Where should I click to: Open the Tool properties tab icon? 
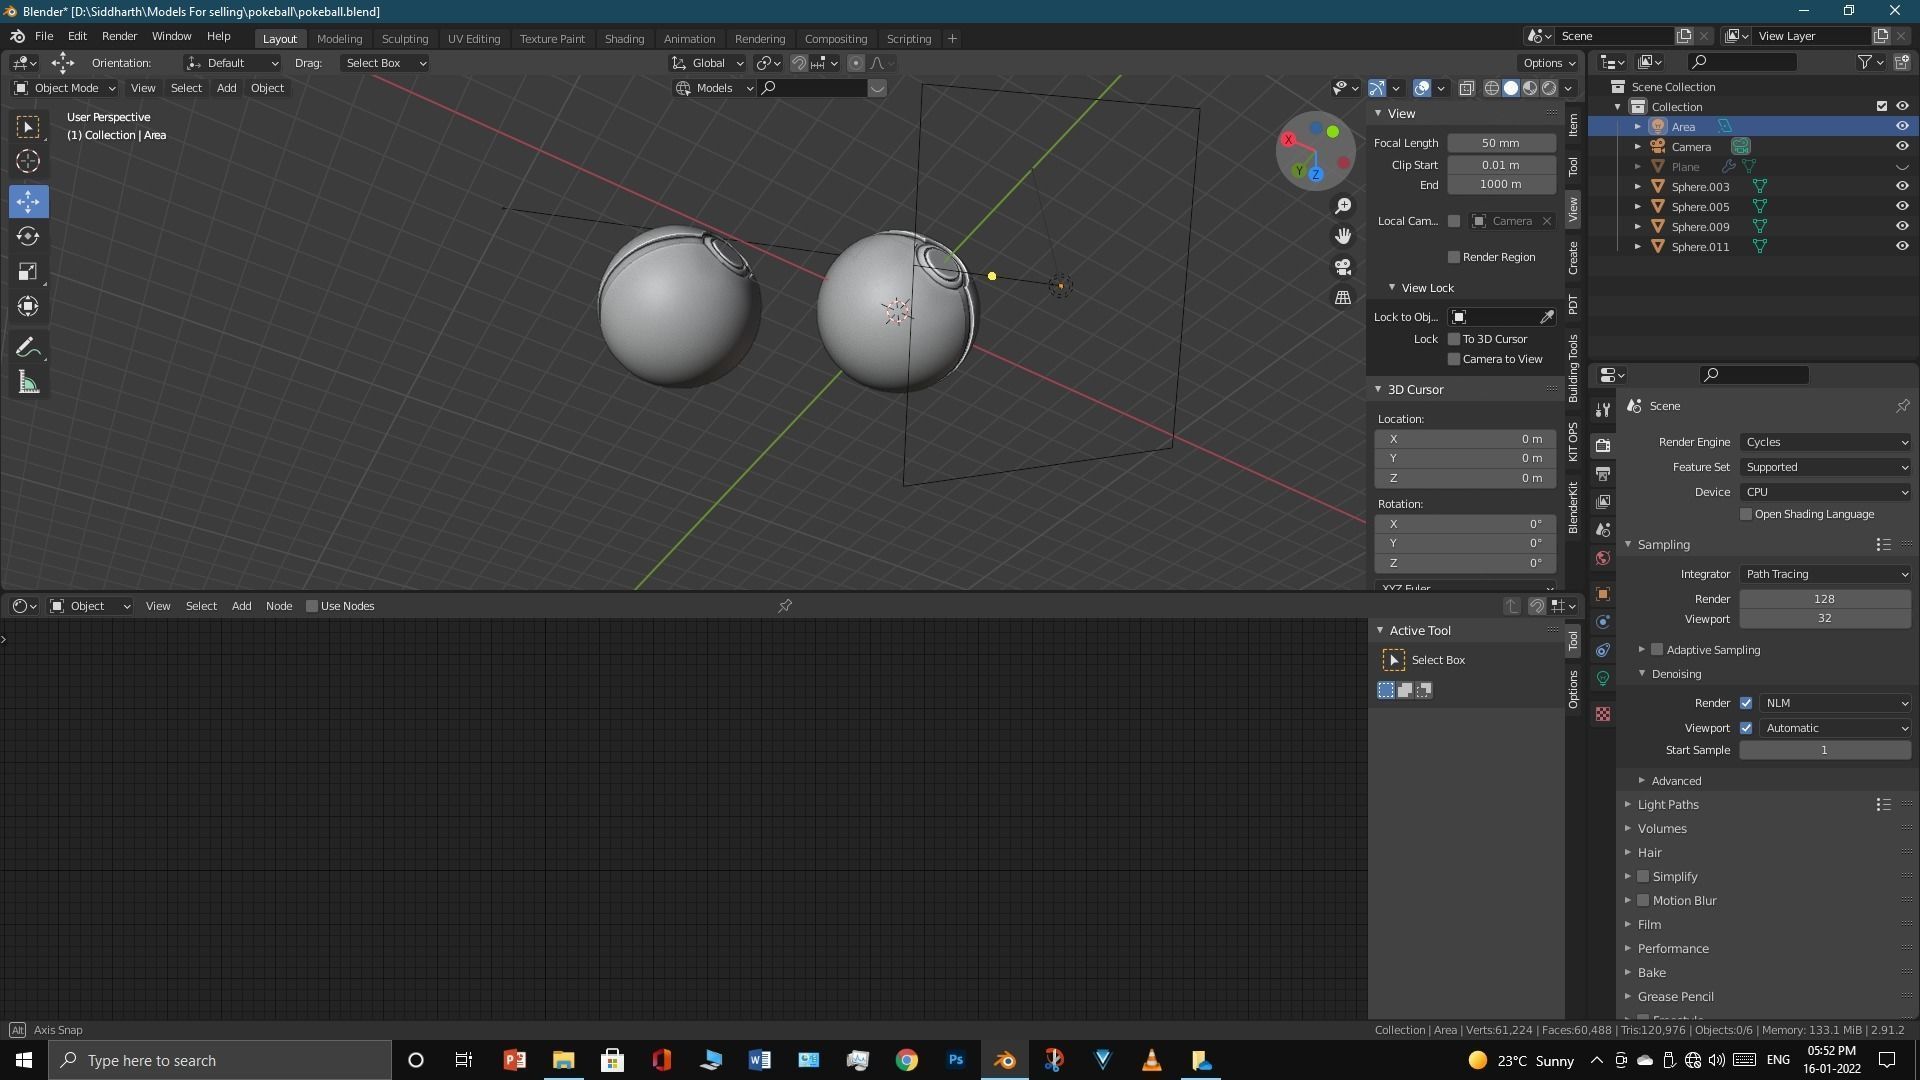click(1603, 410)
